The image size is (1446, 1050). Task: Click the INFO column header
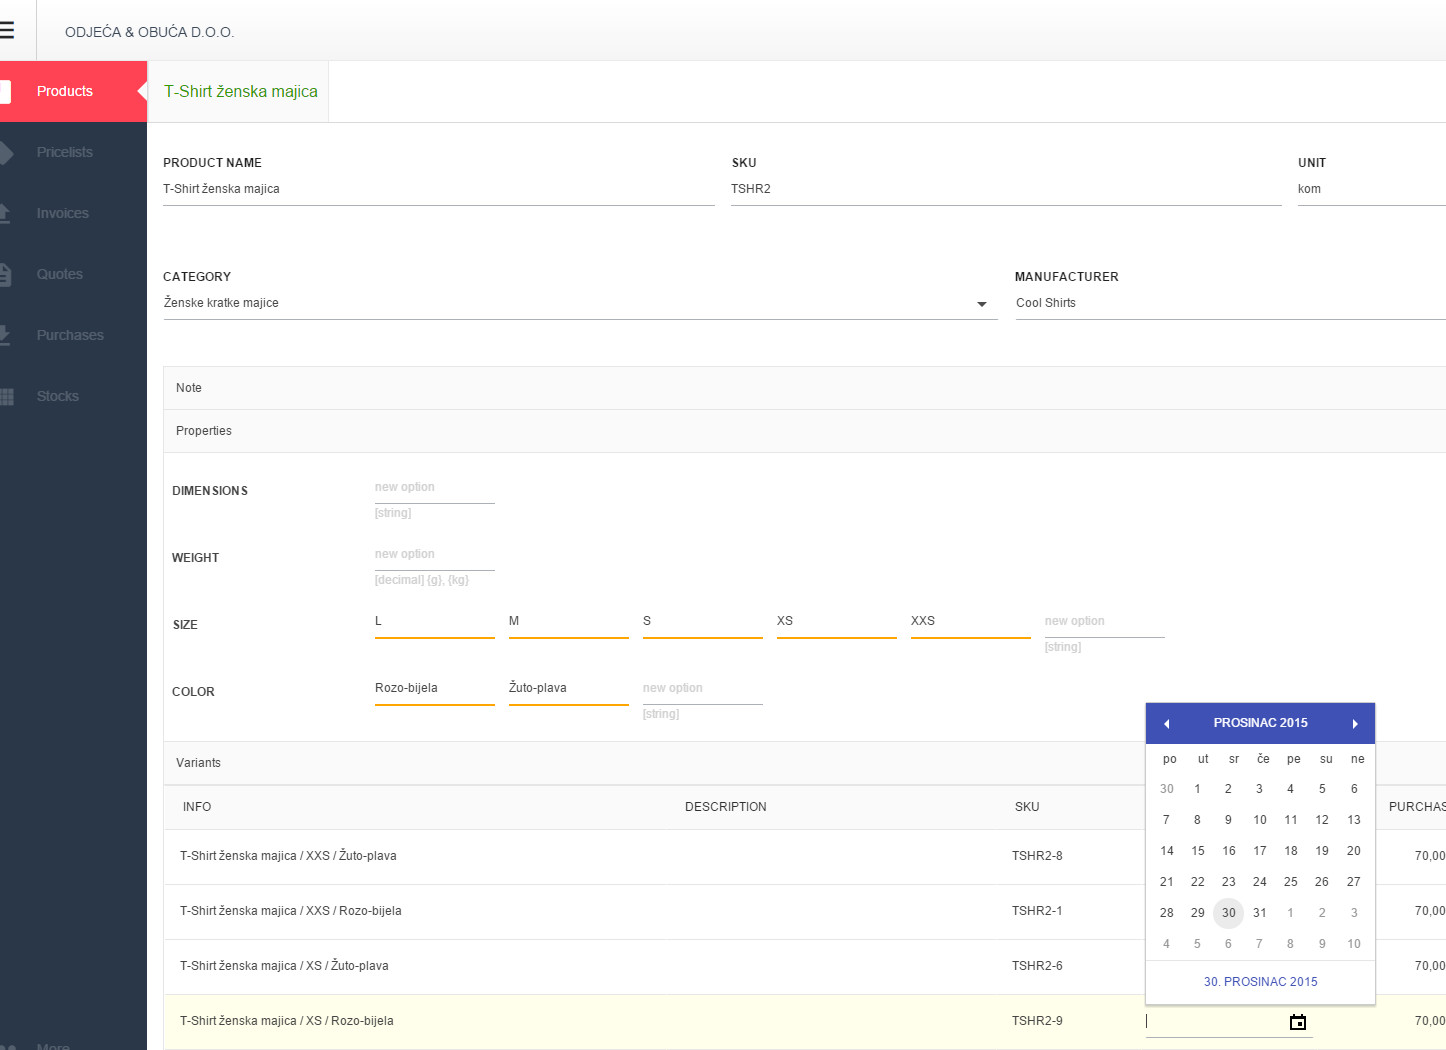[x=197, y=807]
